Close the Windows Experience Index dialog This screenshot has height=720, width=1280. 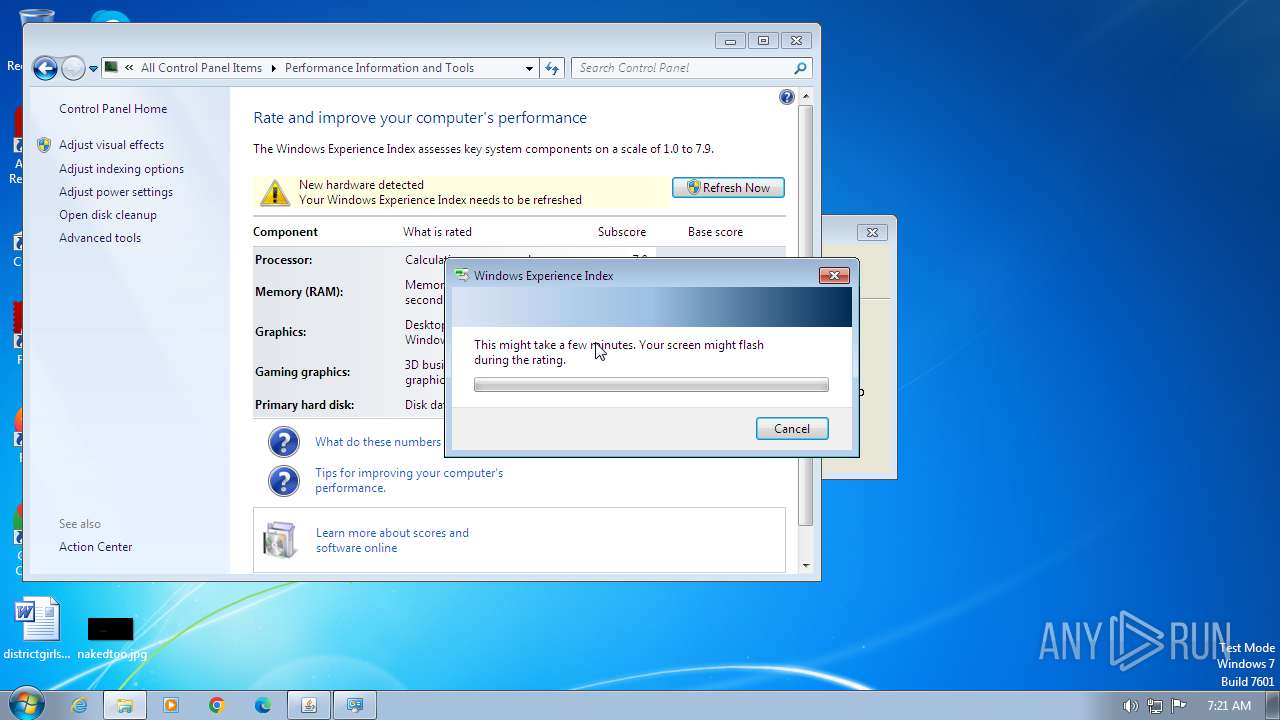(834, 275)
